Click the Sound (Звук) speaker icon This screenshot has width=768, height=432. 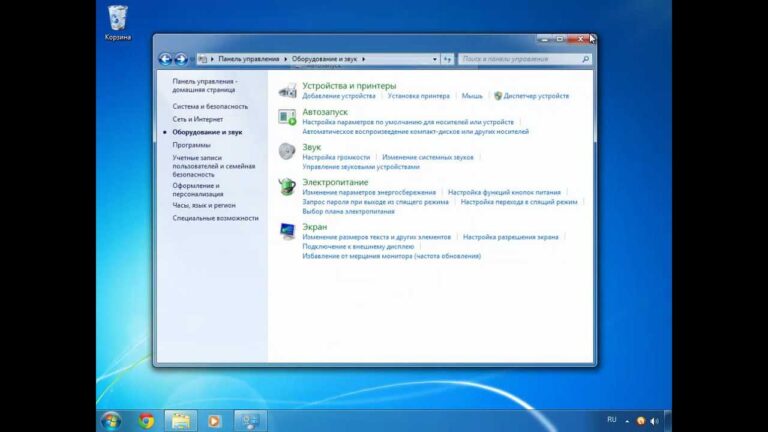click(287, 151)
